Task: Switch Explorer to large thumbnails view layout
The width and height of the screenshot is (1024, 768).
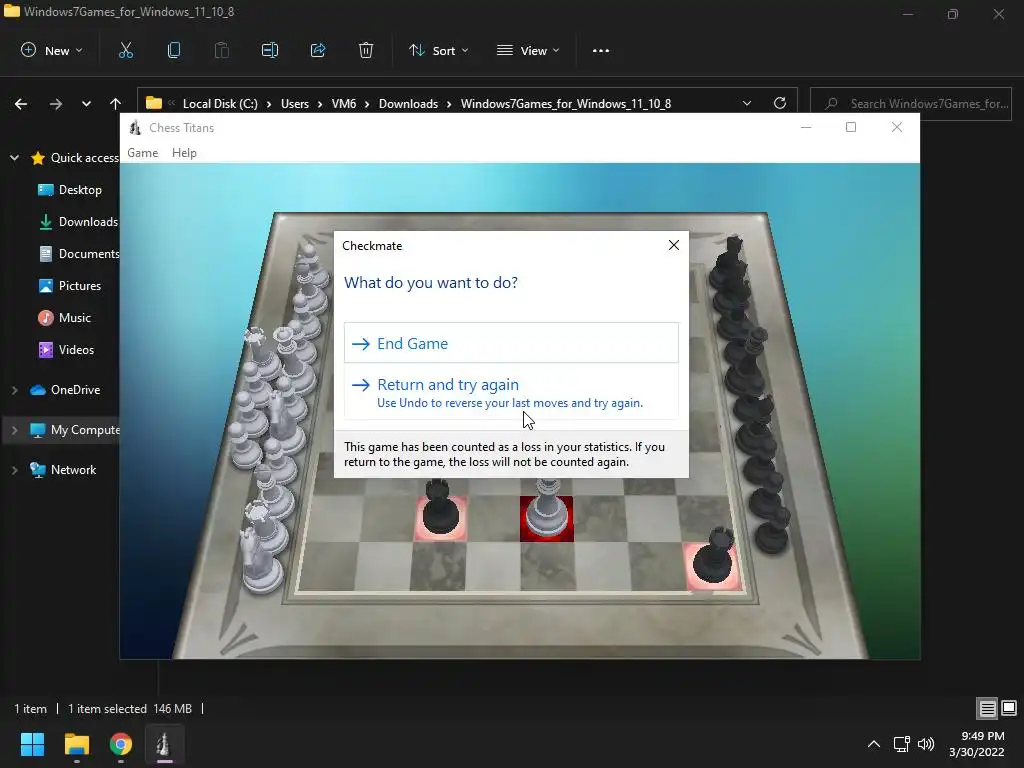Action: click(1009, 708)
